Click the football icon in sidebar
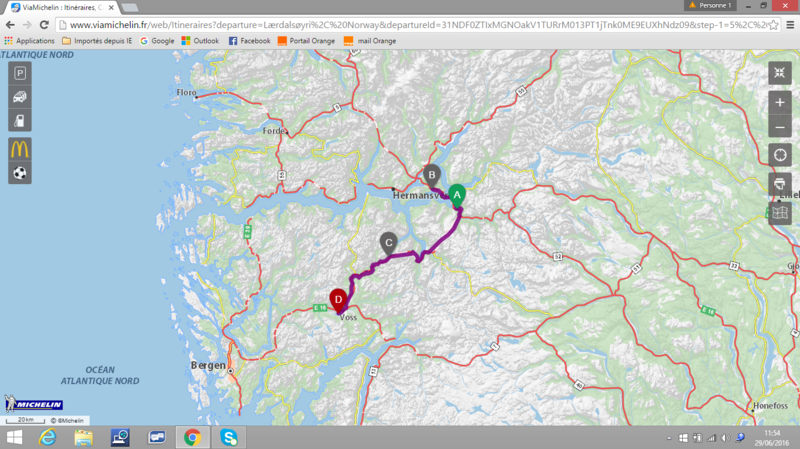Screen dimensions: 800x449 pos(20,173)
